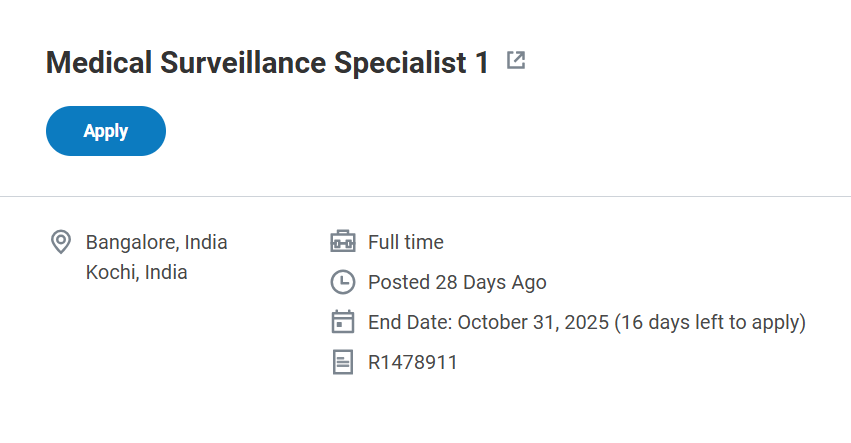Click the clock posted-time icon

[343, 282]
